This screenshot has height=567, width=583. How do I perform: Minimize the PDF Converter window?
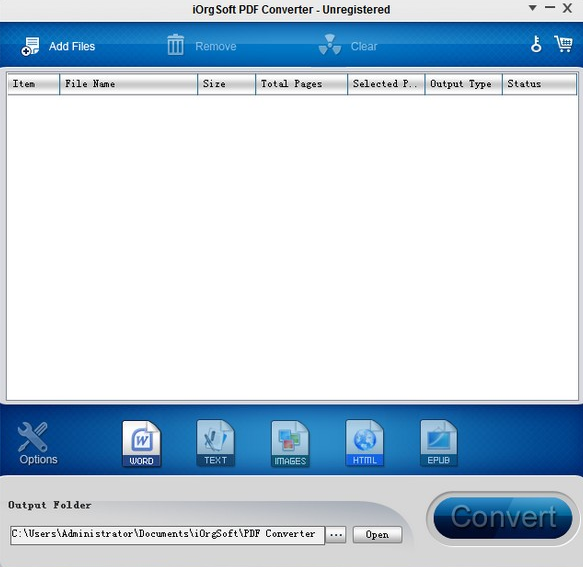(x=550, y=7)
